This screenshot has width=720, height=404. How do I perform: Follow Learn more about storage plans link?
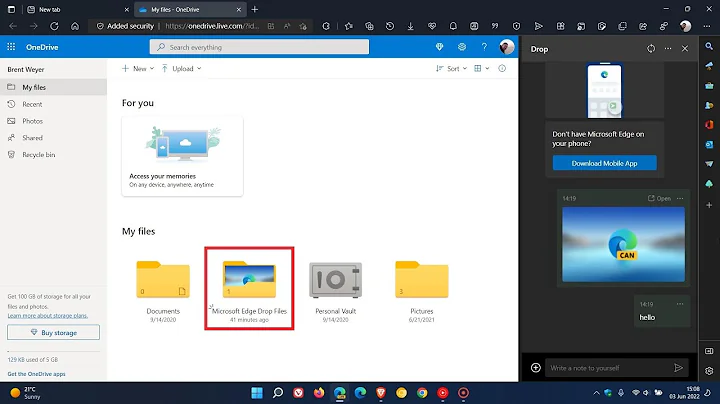pos(48,316)
